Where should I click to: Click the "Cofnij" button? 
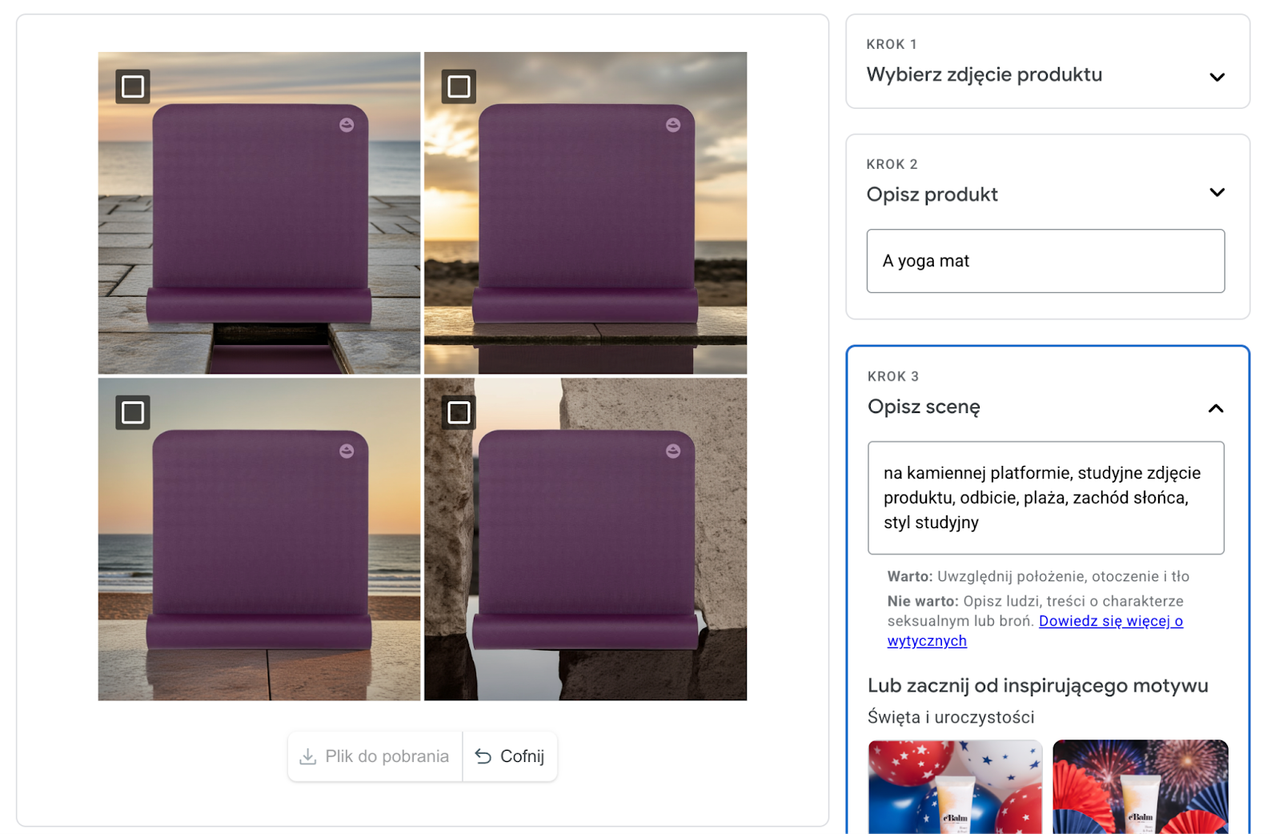tap(510, 757)
